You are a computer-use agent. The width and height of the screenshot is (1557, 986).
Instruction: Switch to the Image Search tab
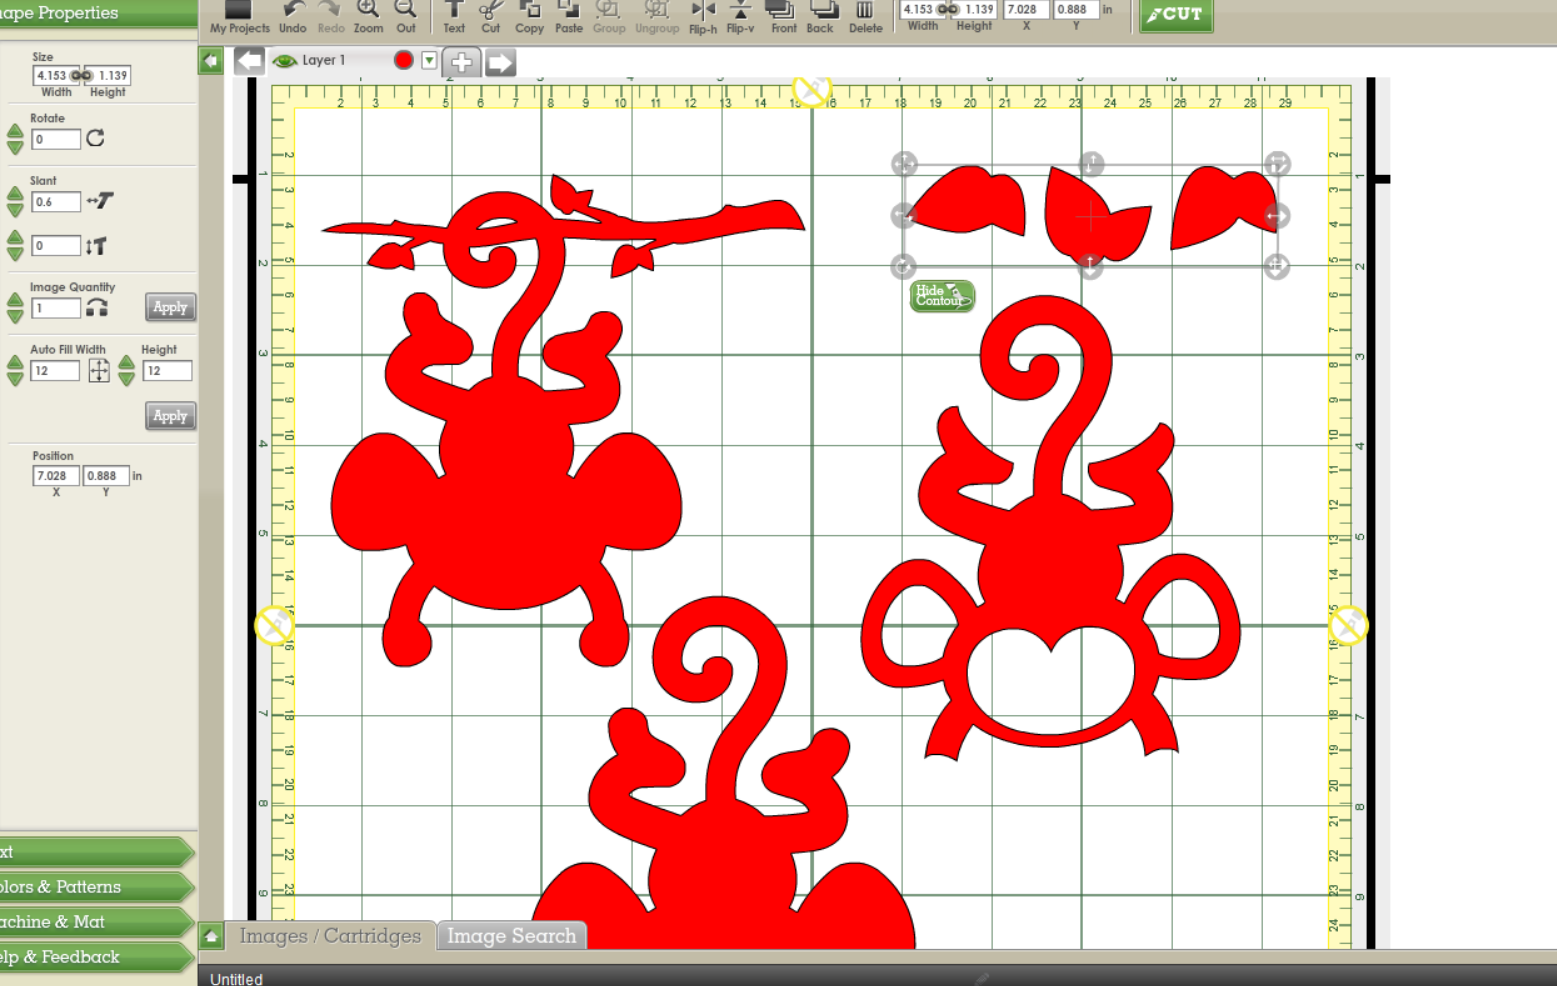[x=511, y=936]
